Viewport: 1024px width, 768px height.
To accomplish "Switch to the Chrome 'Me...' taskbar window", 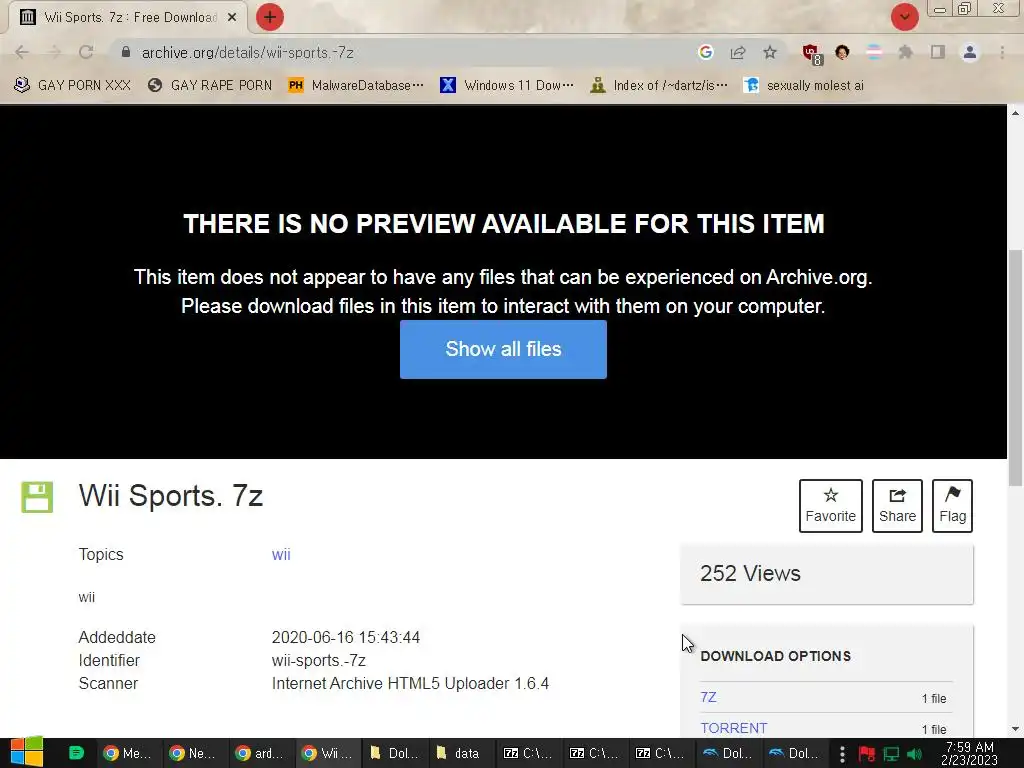I will point(128,753).
